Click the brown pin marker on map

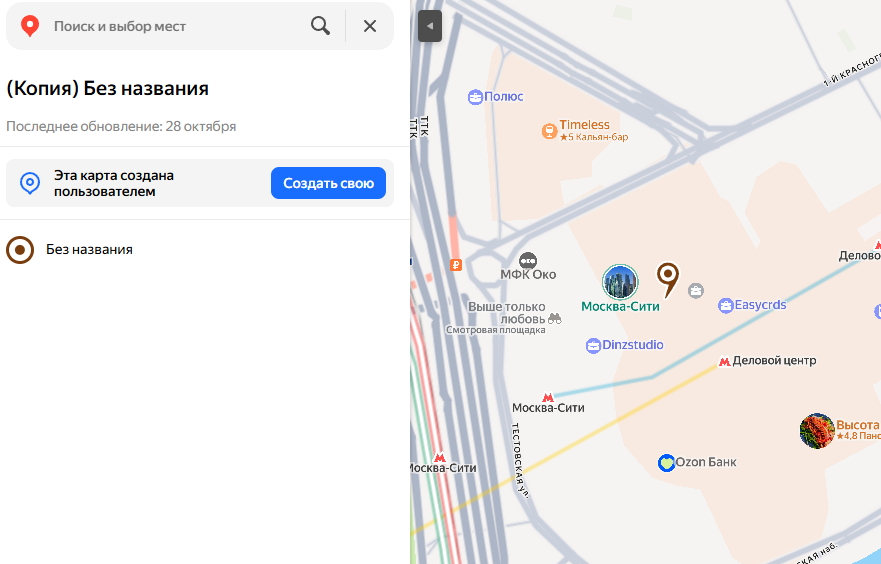[x=667, y=279]
